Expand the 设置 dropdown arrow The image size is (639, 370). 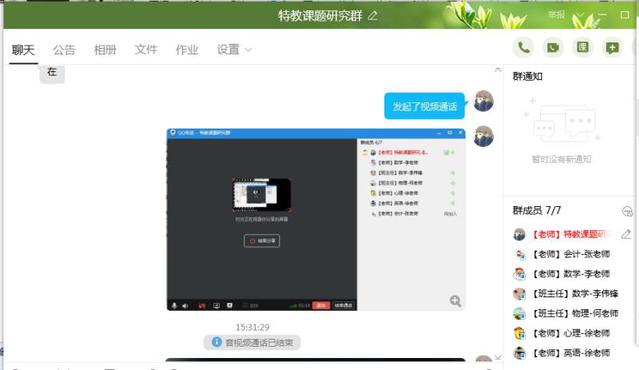tap(248, 50)
